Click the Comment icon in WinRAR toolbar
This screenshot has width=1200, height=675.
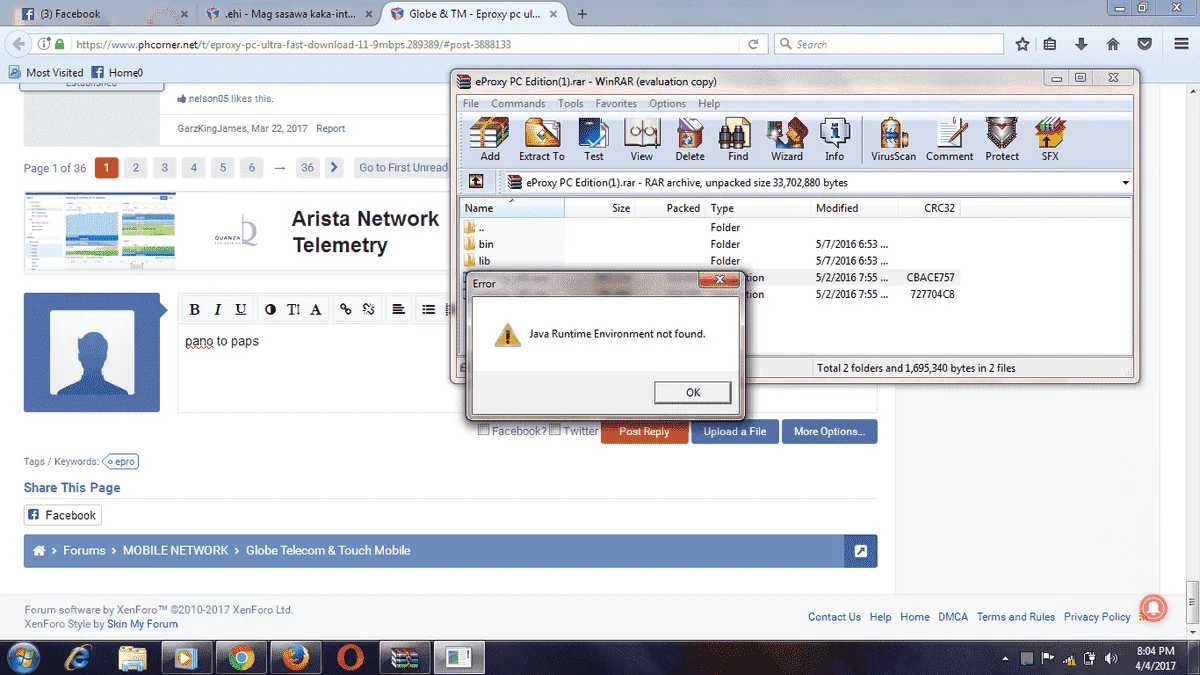tap(950, 138)
